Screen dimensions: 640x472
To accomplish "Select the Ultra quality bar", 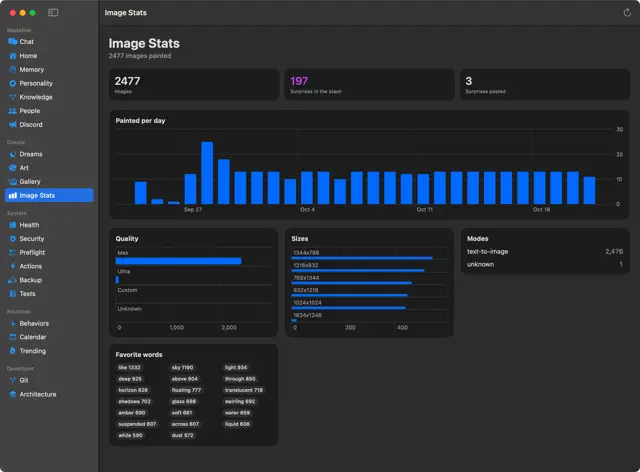I will [x=117, y=280].
